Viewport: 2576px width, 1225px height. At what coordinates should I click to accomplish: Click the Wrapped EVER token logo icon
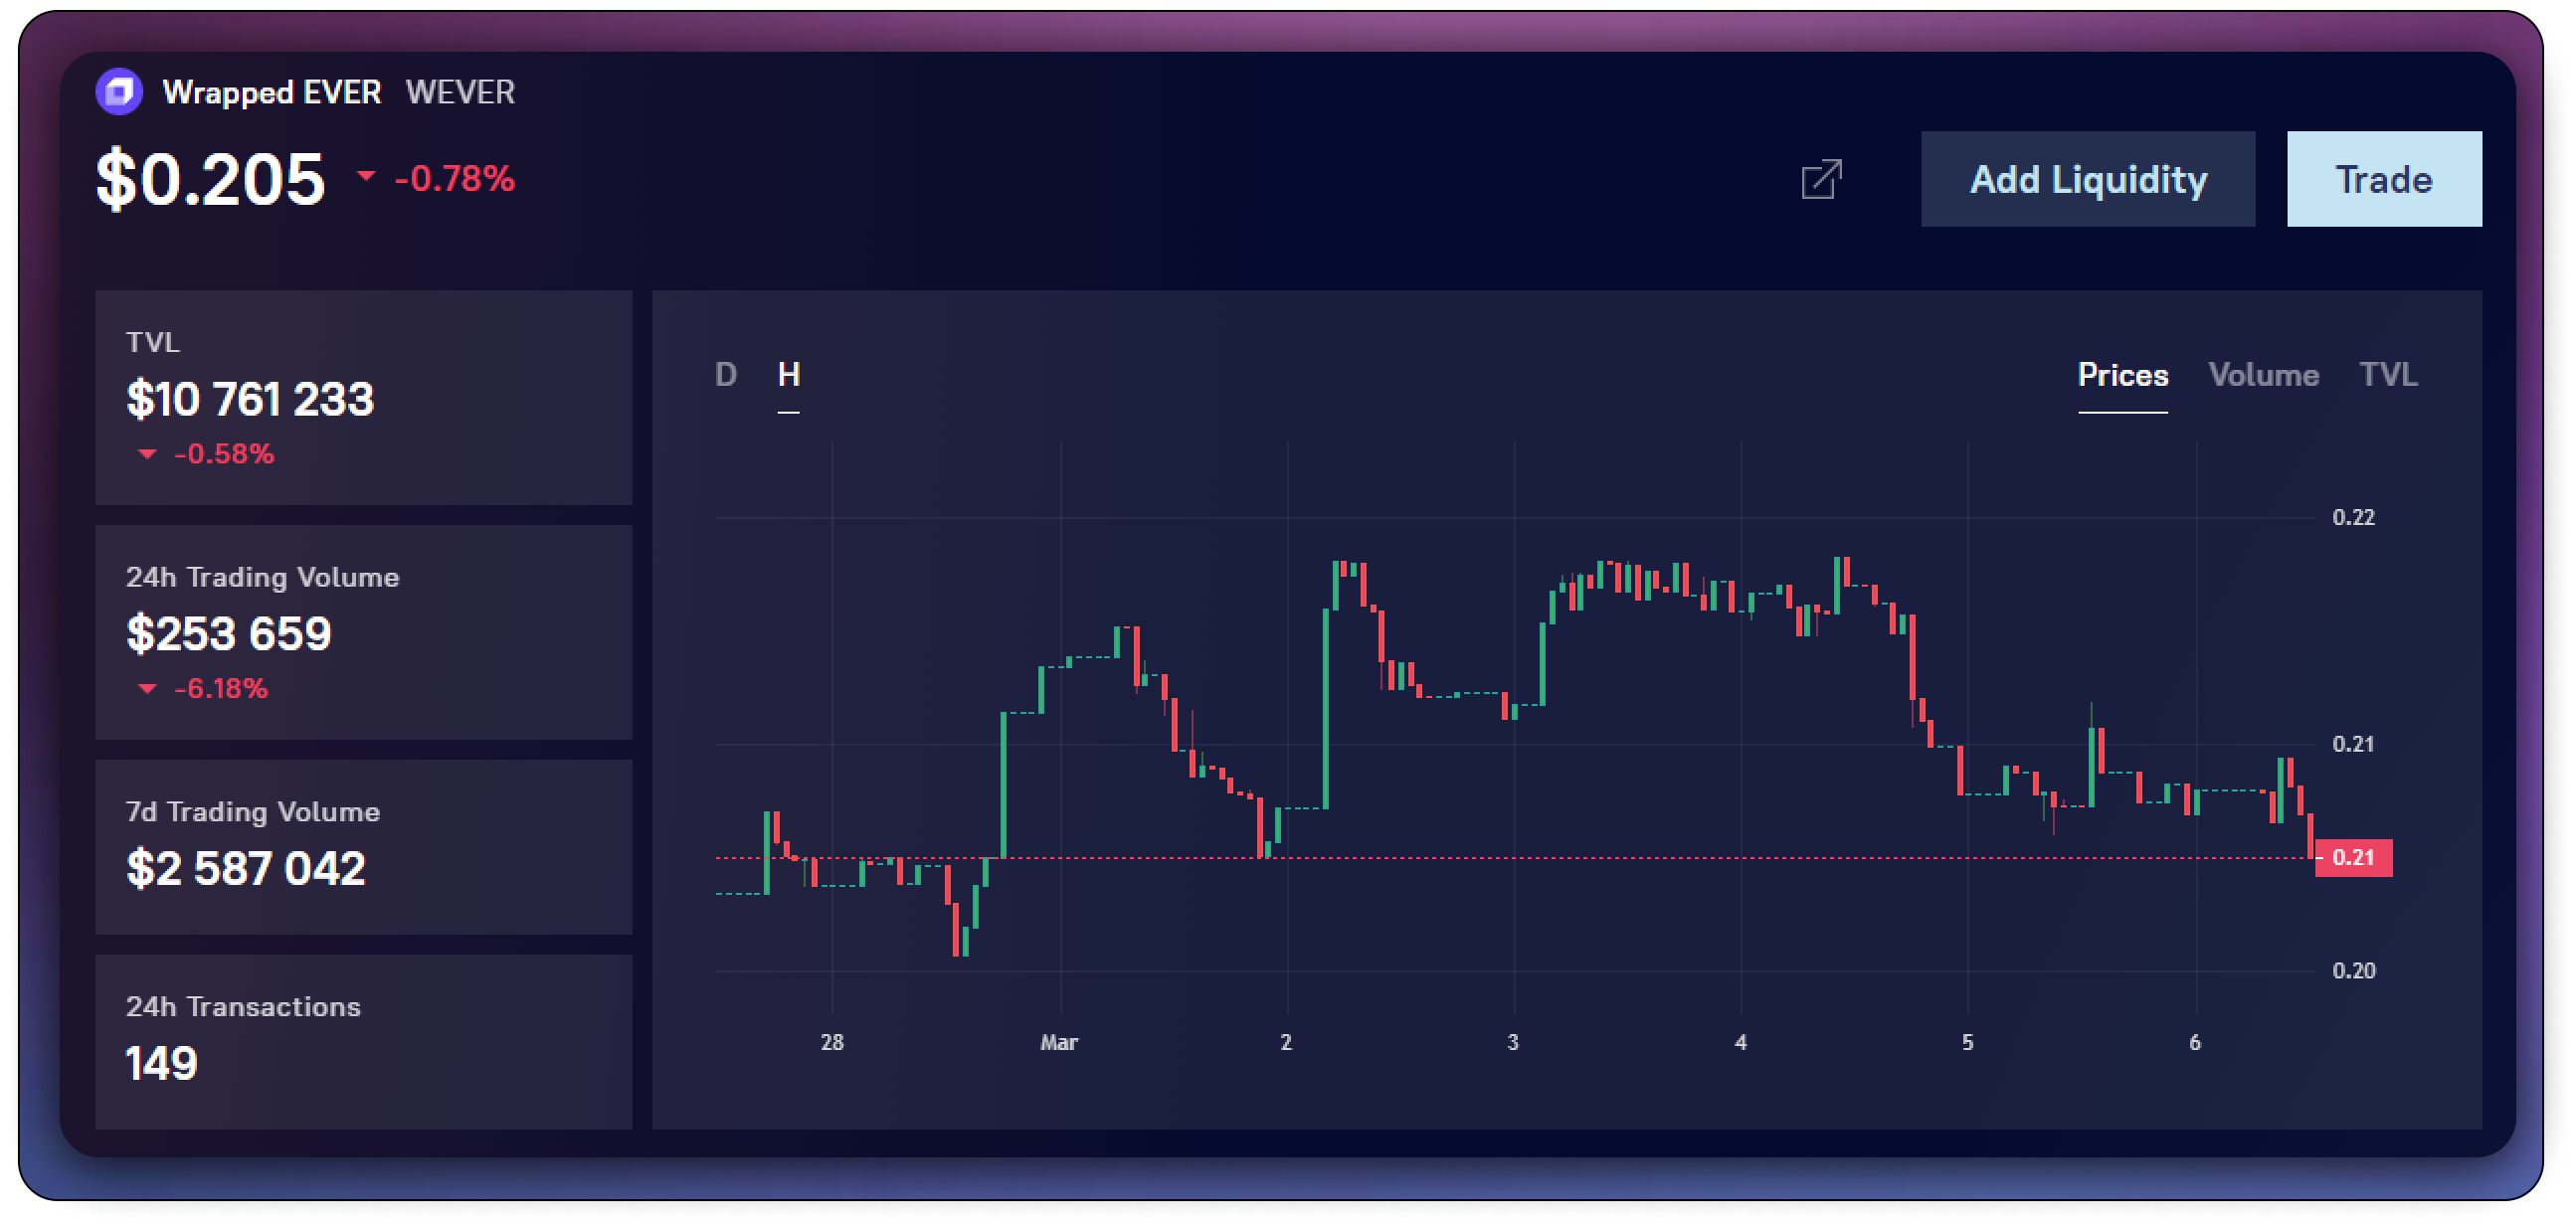tap(119, 92)
